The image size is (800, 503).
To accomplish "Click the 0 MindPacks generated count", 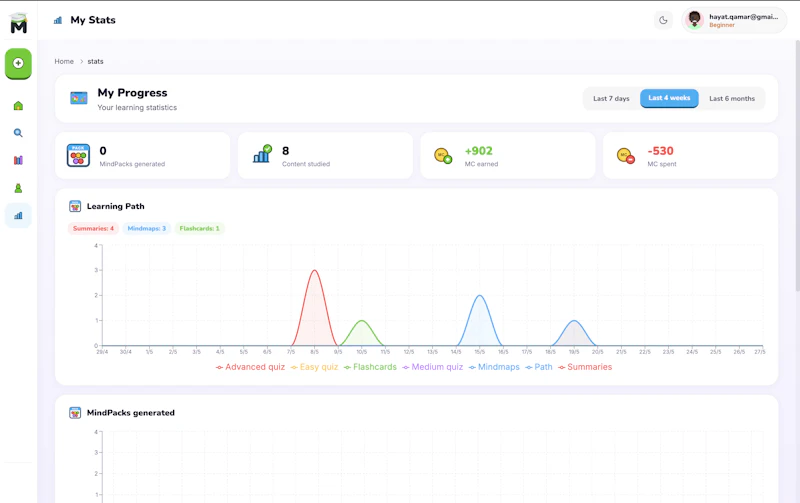I will (x=103, y=151).
